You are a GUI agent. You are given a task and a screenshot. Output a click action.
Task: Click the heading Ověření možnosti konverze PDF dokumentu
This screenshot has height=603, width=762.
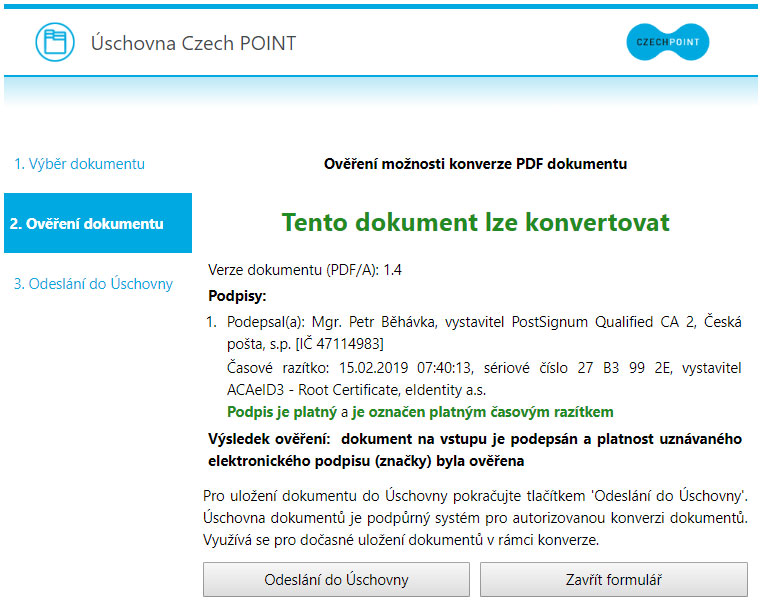[x=475, y=164]
